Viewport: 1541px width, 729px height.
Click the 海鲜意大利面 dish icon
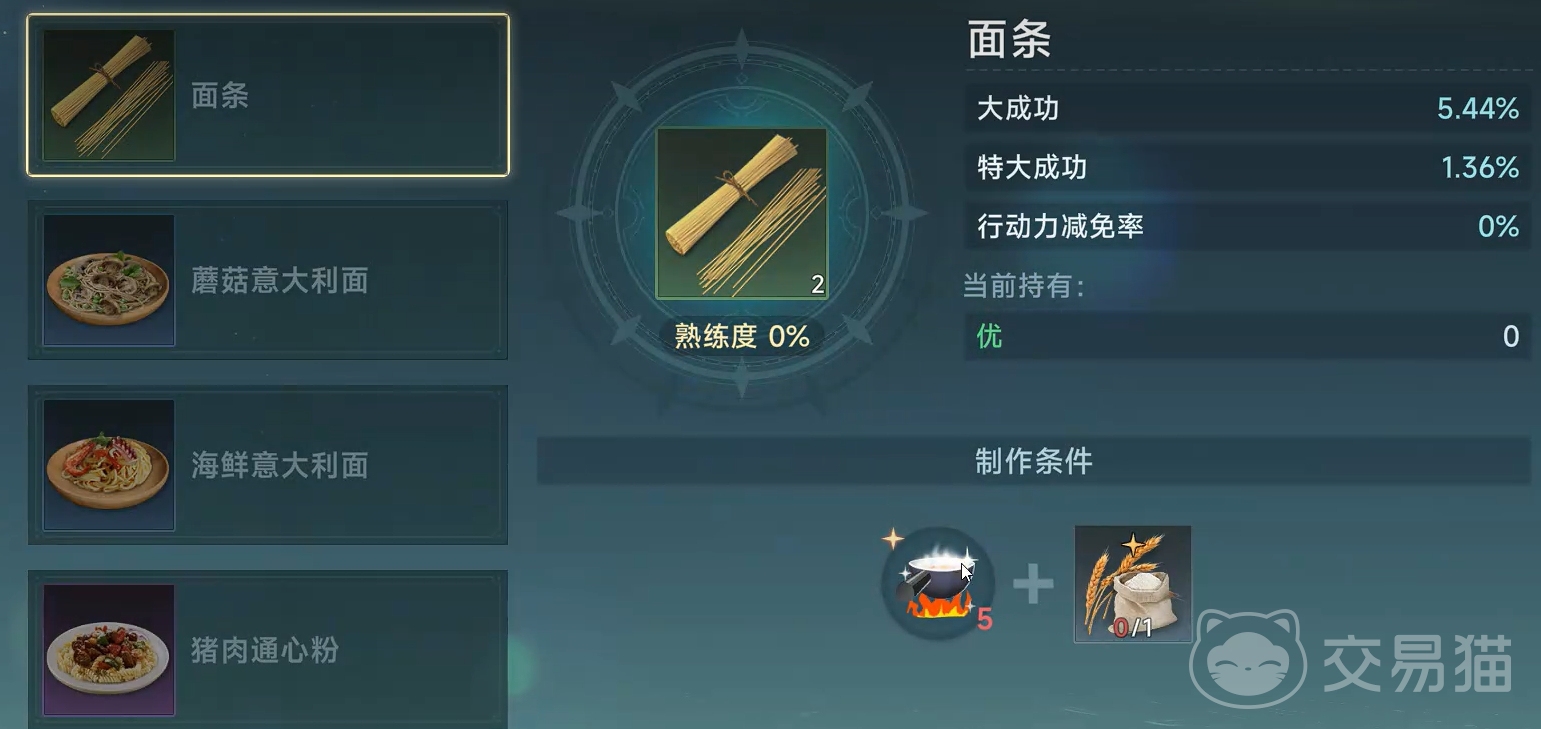109,465
